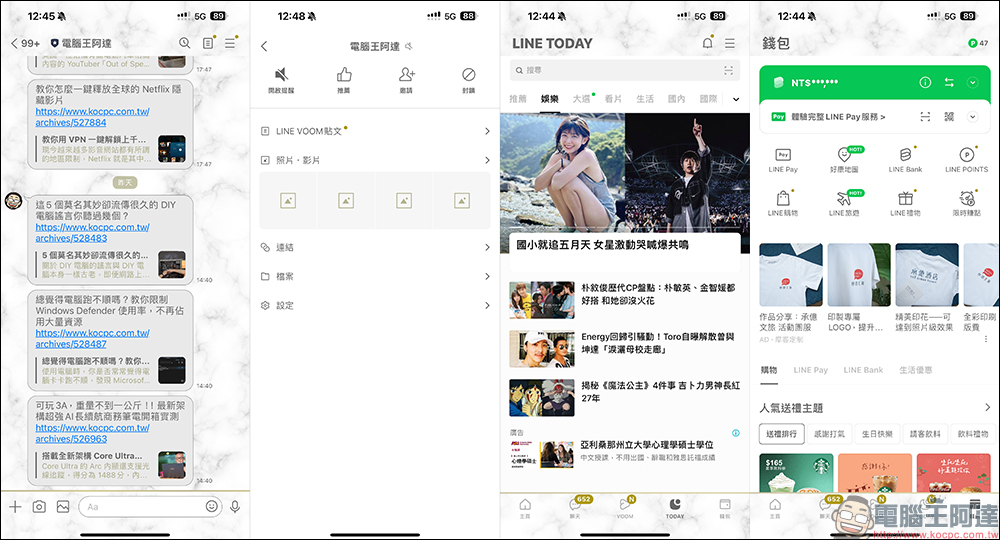The image size is (1000, 540).
Task: Switch to the 推薦 tab
Action: (x=518, y=99)
